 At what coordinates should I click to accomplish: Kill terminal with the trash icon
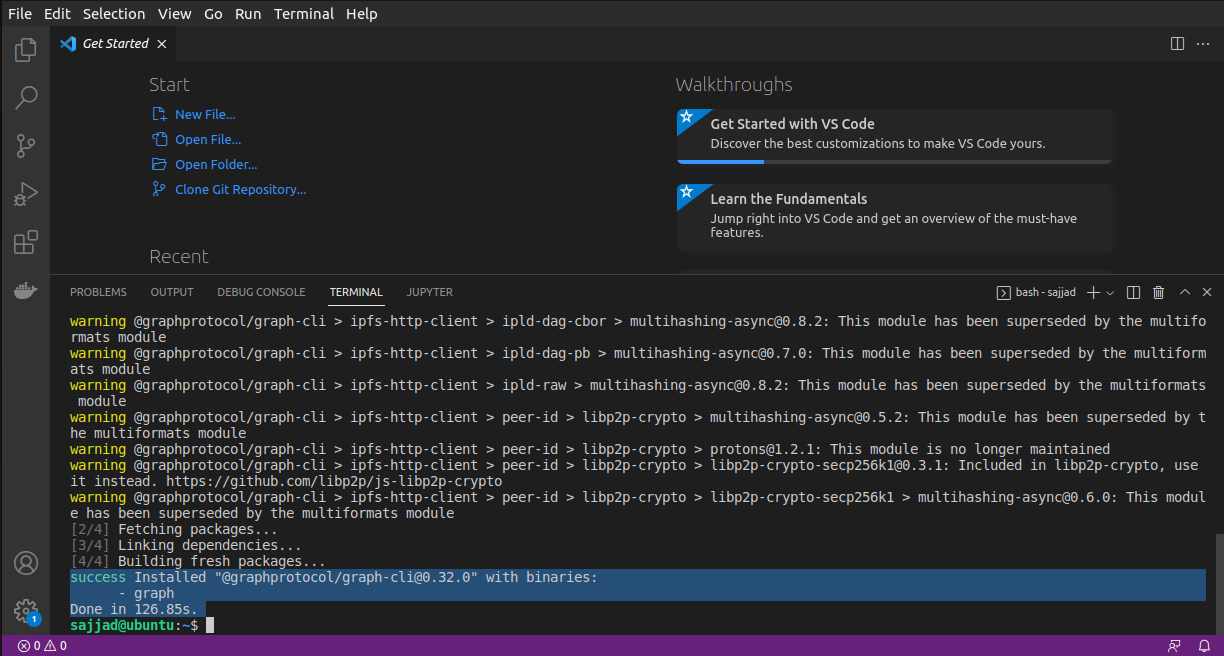coord(1158,292)
